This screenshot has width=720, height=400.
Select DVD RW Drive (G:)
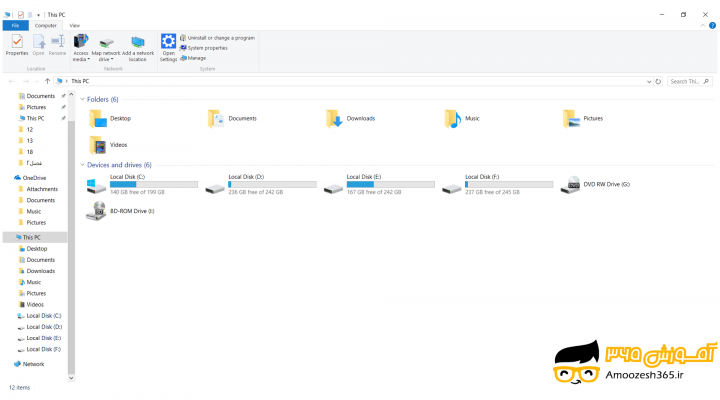(x=596, y=185)
